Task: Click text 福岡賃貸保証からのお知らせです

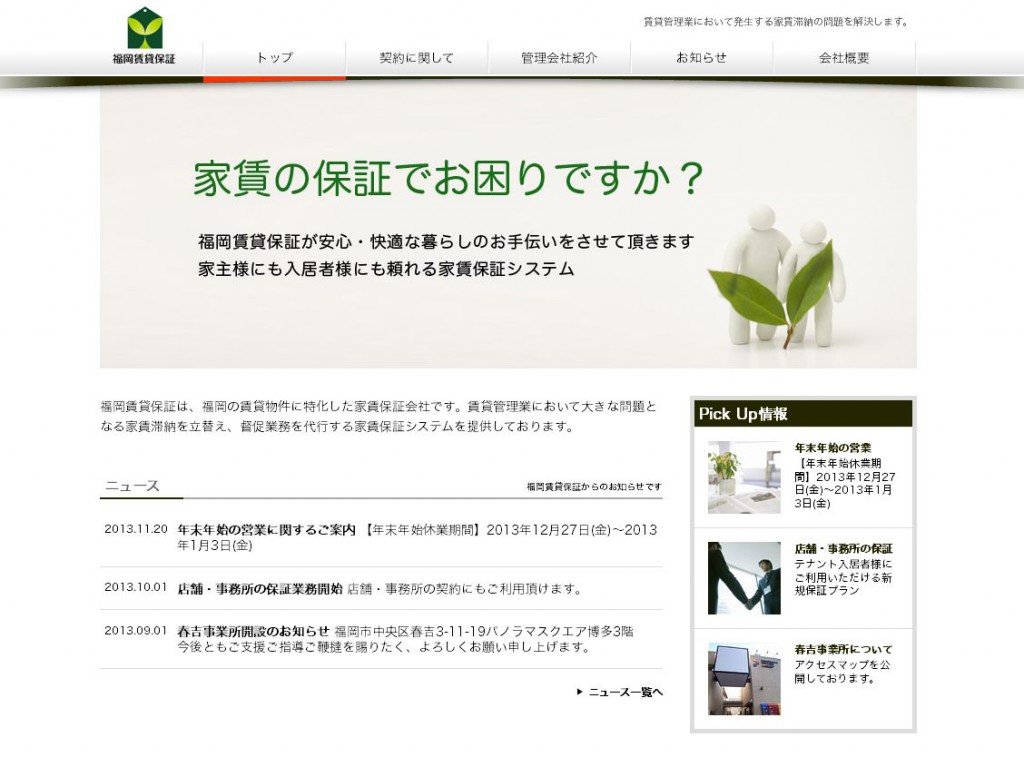Action: tap(594, 487)
